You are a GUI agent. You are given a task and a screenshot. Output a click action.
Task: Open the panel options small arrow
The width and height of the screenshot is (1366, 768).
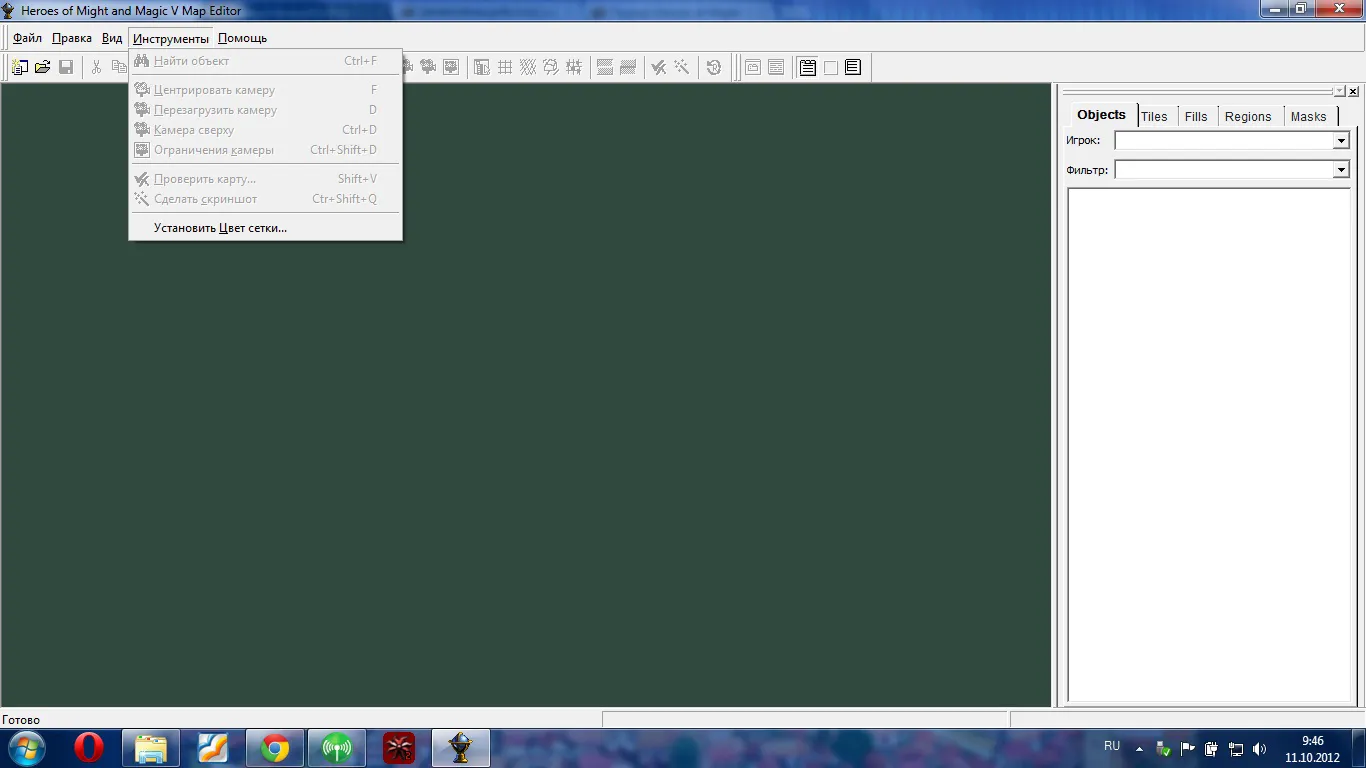(x=1340, y=91)
